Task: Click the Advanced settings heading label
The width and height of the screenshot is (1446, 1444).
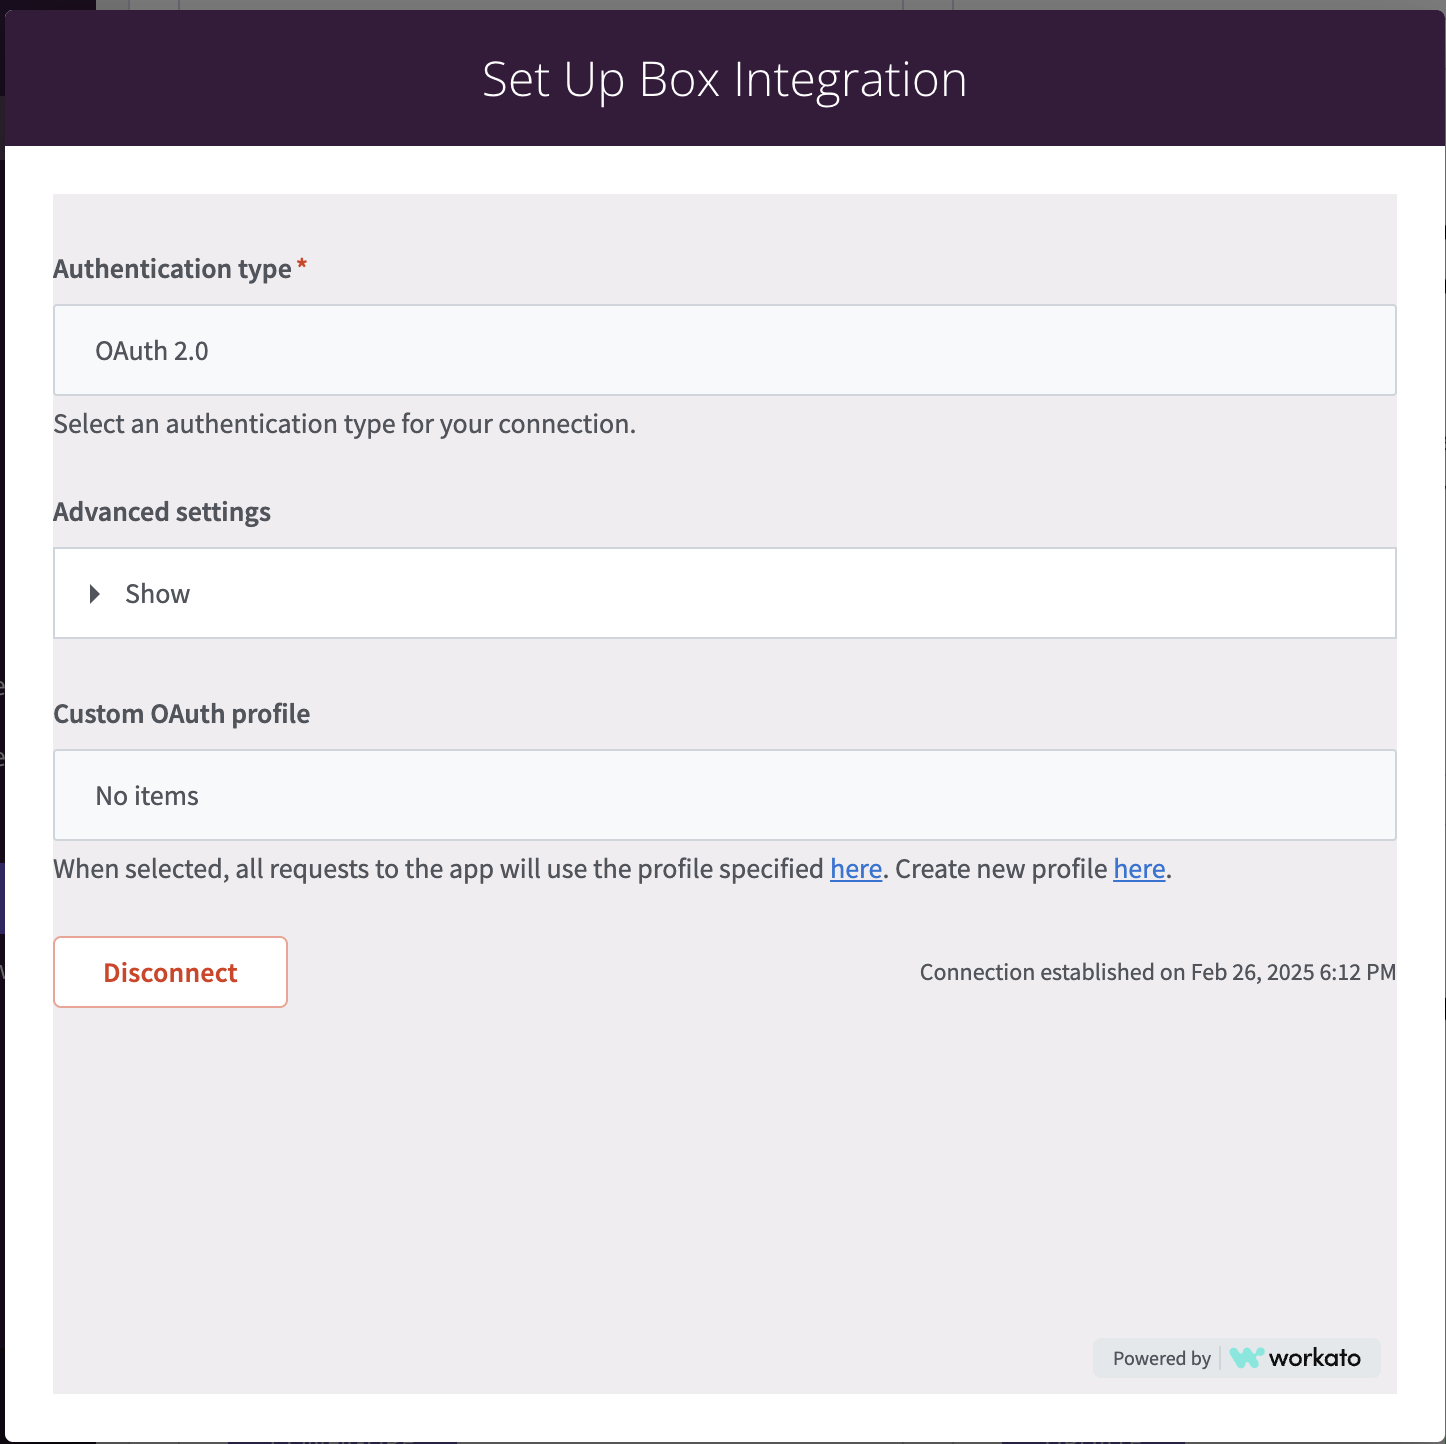Action: (x=162, y=512)
